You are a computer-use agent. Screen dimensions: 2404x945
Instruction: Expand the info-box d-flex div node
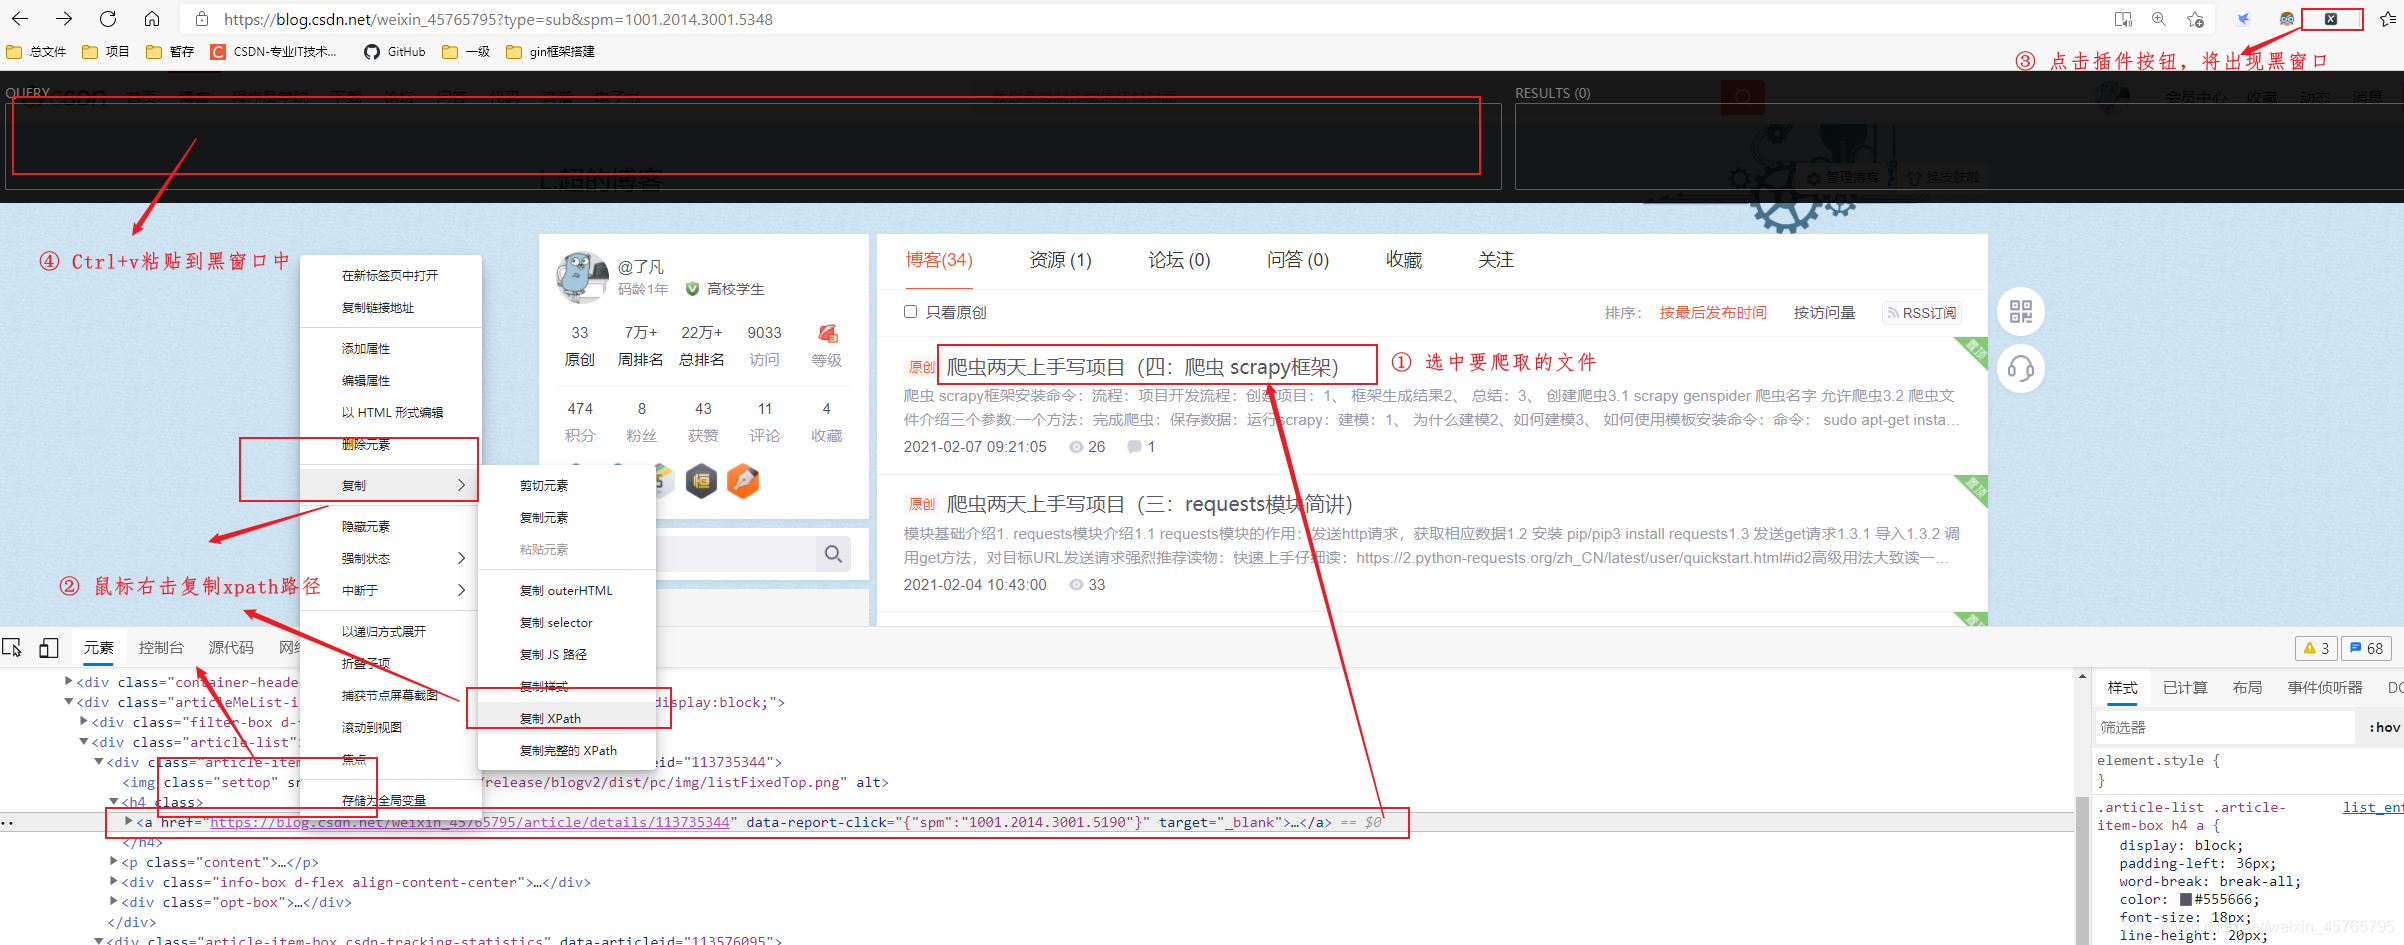click(114, 881)
